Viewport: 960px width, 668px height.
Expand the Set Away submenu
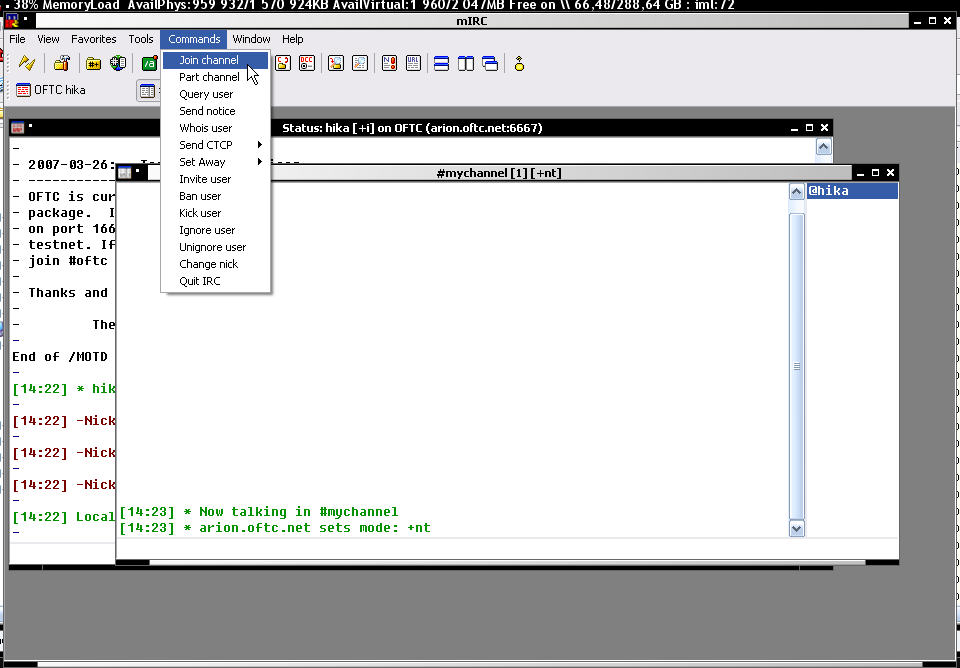click(215, 162)
